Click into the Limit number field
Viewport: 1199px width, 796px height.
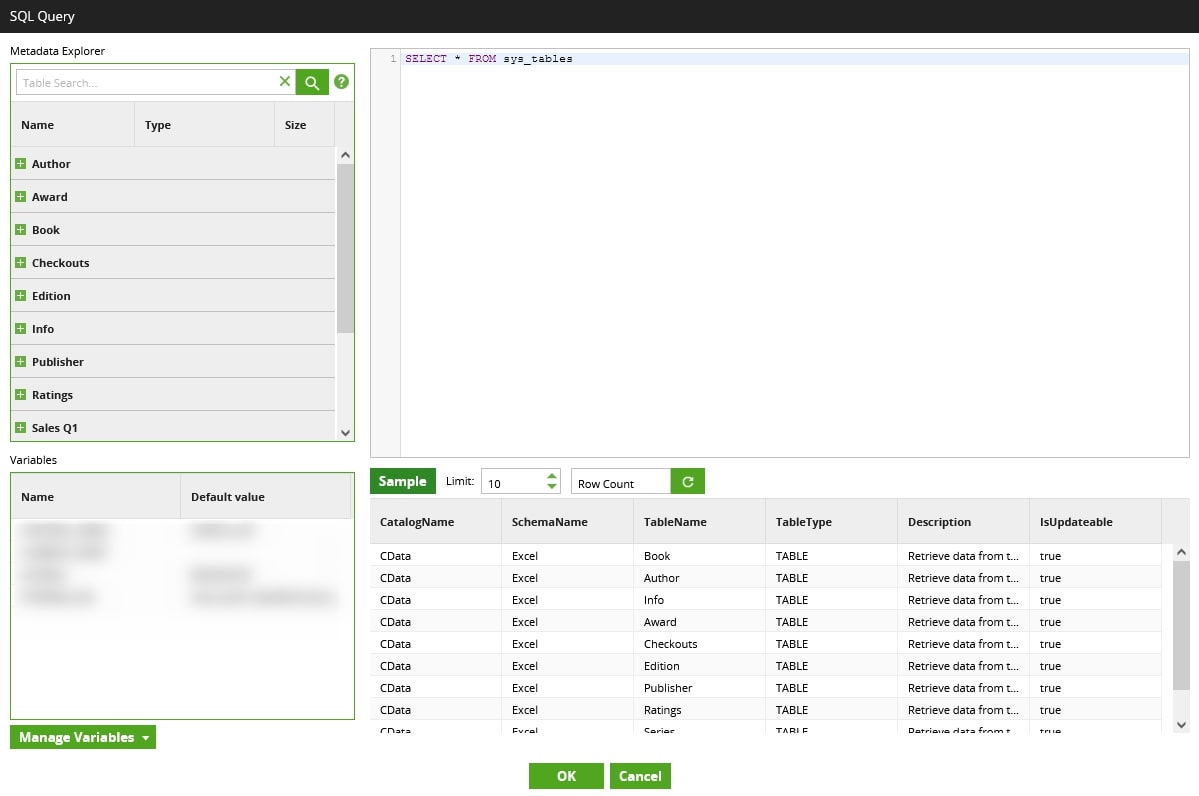tap(512, 482)
